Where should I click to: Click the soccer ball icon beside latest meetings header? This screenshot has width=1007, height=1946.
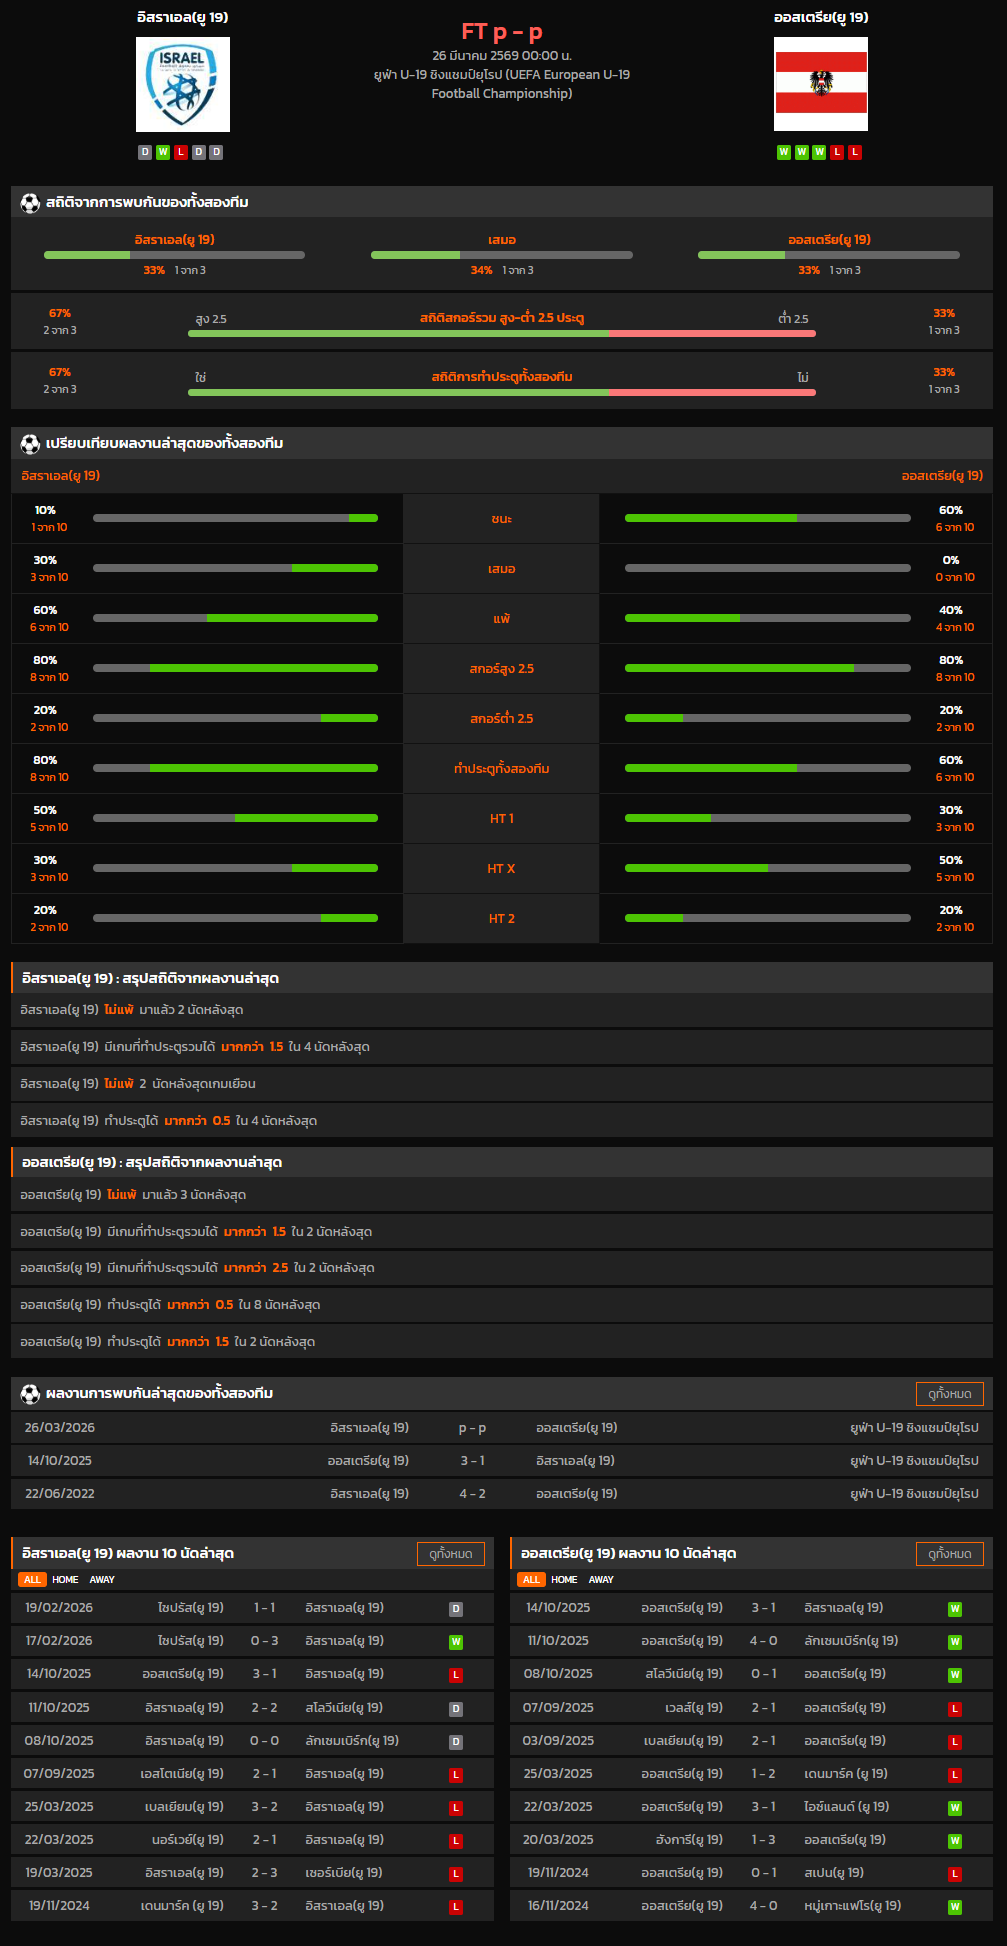pyautogui.click(x=30, y=1394)
